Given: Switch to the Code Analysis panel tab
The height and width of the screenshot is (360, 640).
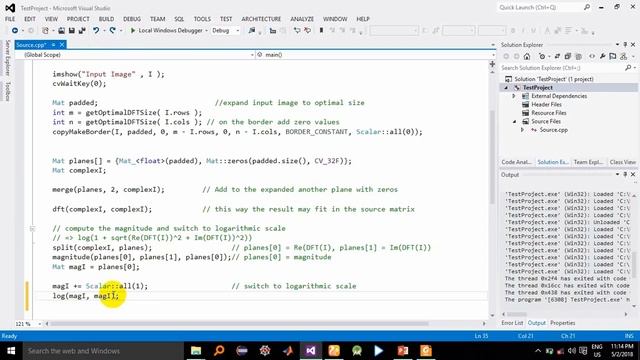Looking at the screenshot, I should point(516,162).
